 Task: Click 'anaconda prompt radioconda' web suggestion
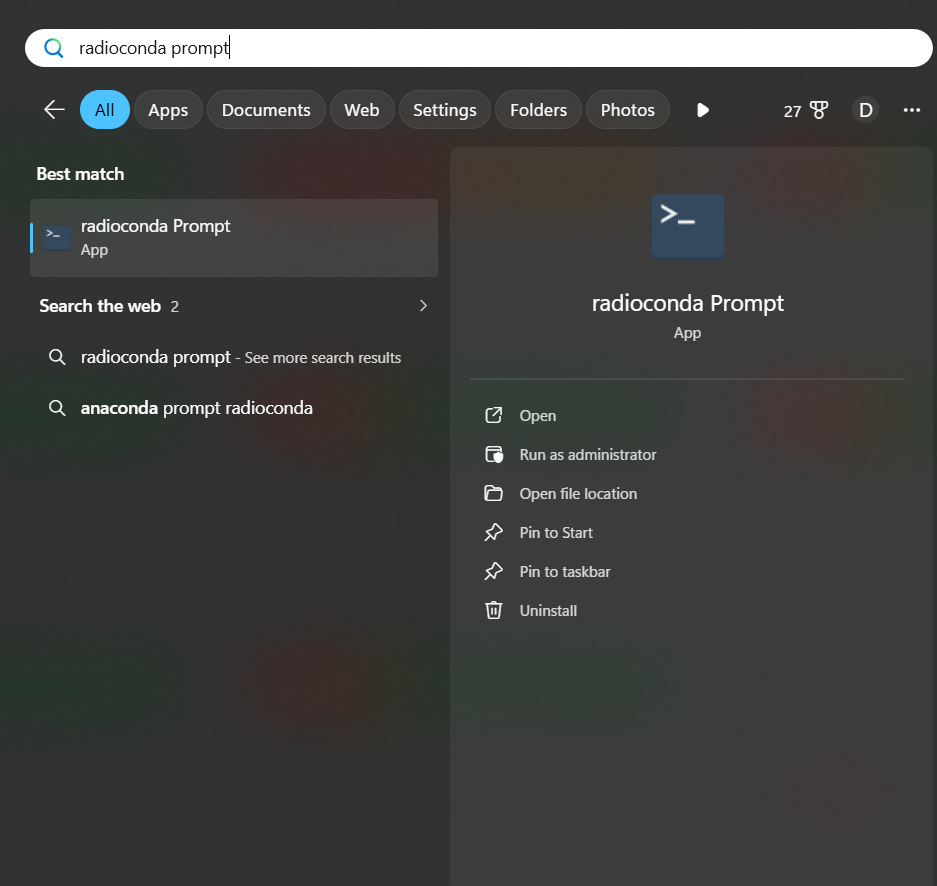click(197, 408)
